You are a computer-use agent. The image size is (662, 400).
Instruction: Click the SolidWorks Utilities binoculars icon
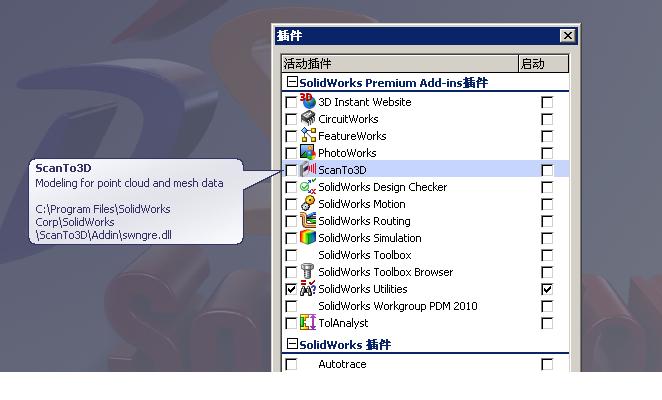click(308, 288)
